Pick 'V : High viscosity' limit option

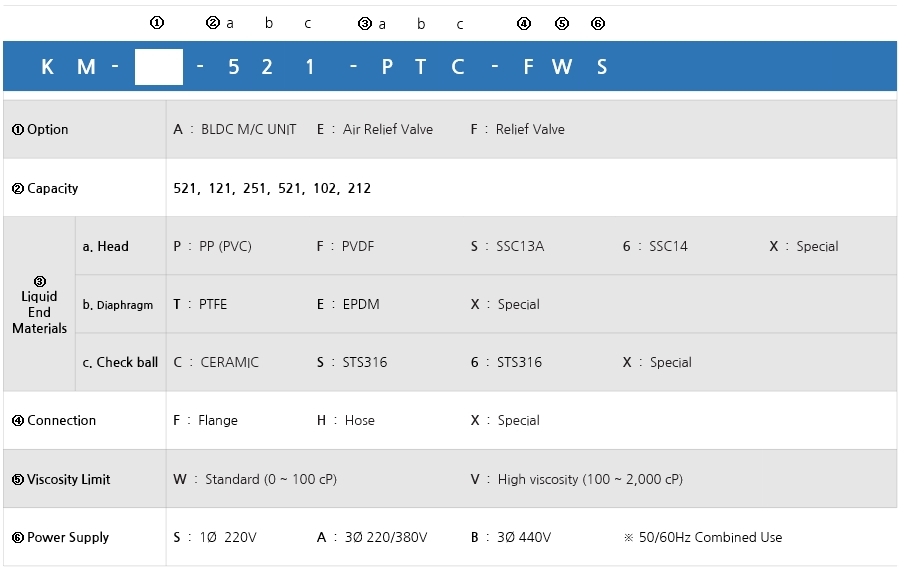pos(577,479)
